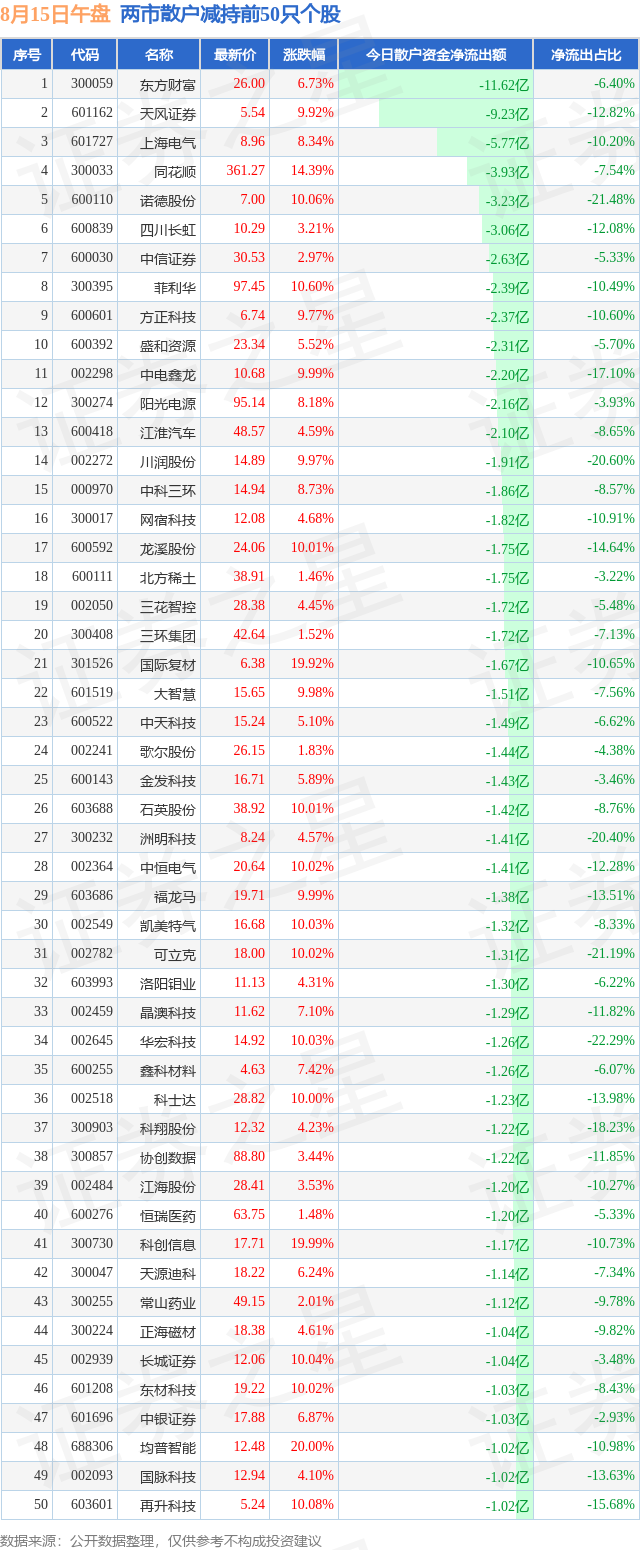This screenshot has height=1550, width=640.
Task: Click the title 两市散户减持前50只个股
Action: pyautogui.click(x=231, y=14)
